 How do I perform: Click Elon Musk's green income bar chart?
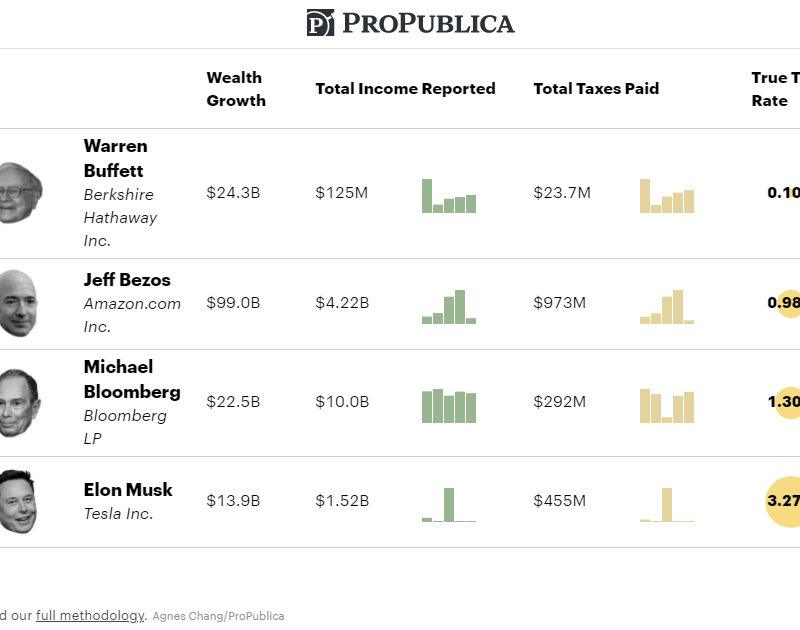click(x=449, y=504)
